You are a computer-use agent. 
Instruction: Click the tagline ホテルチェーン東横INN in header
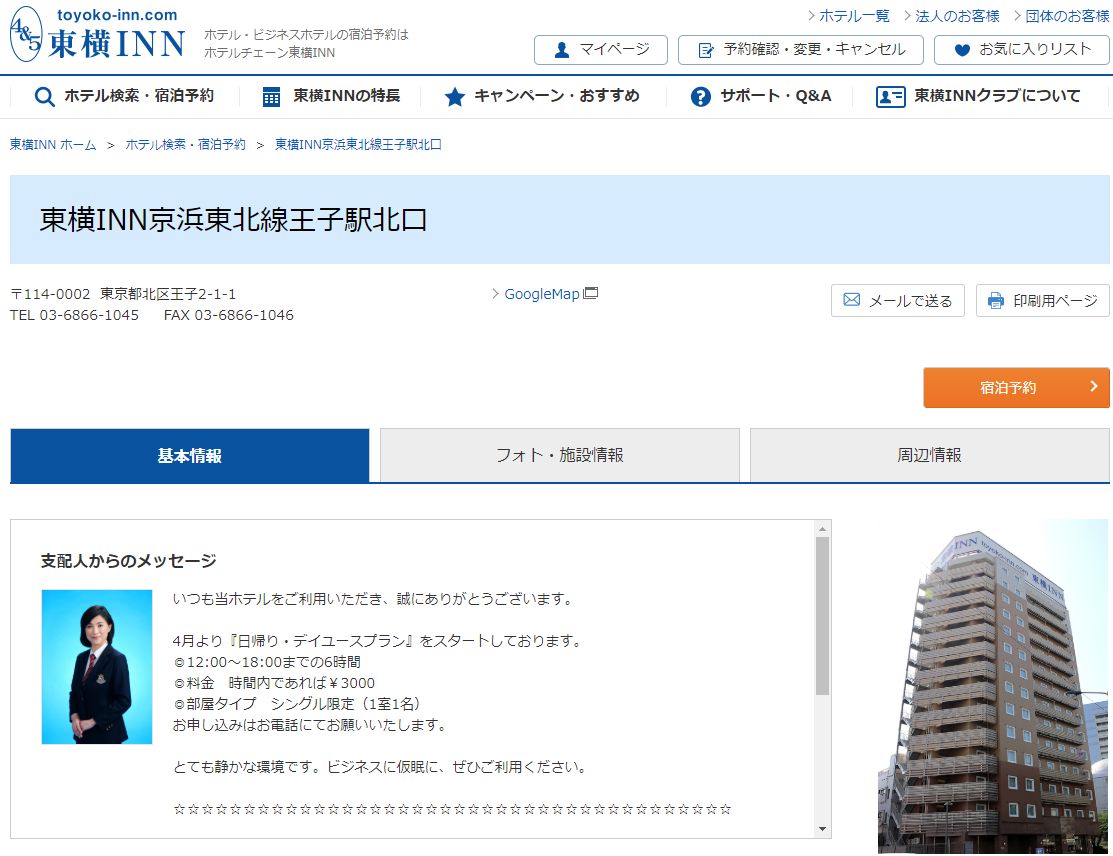[270, 53]
